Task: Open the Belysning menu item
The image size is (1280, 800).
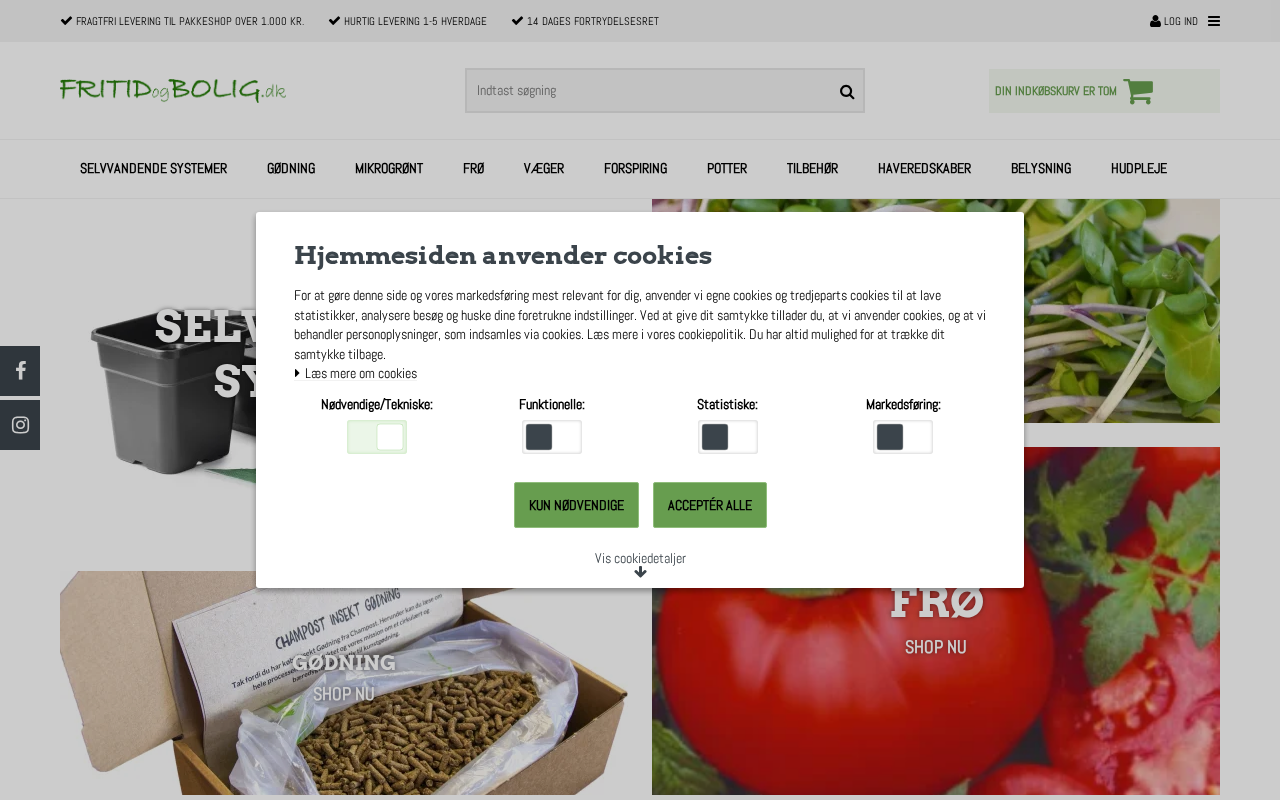Action: coord(1041,168)
